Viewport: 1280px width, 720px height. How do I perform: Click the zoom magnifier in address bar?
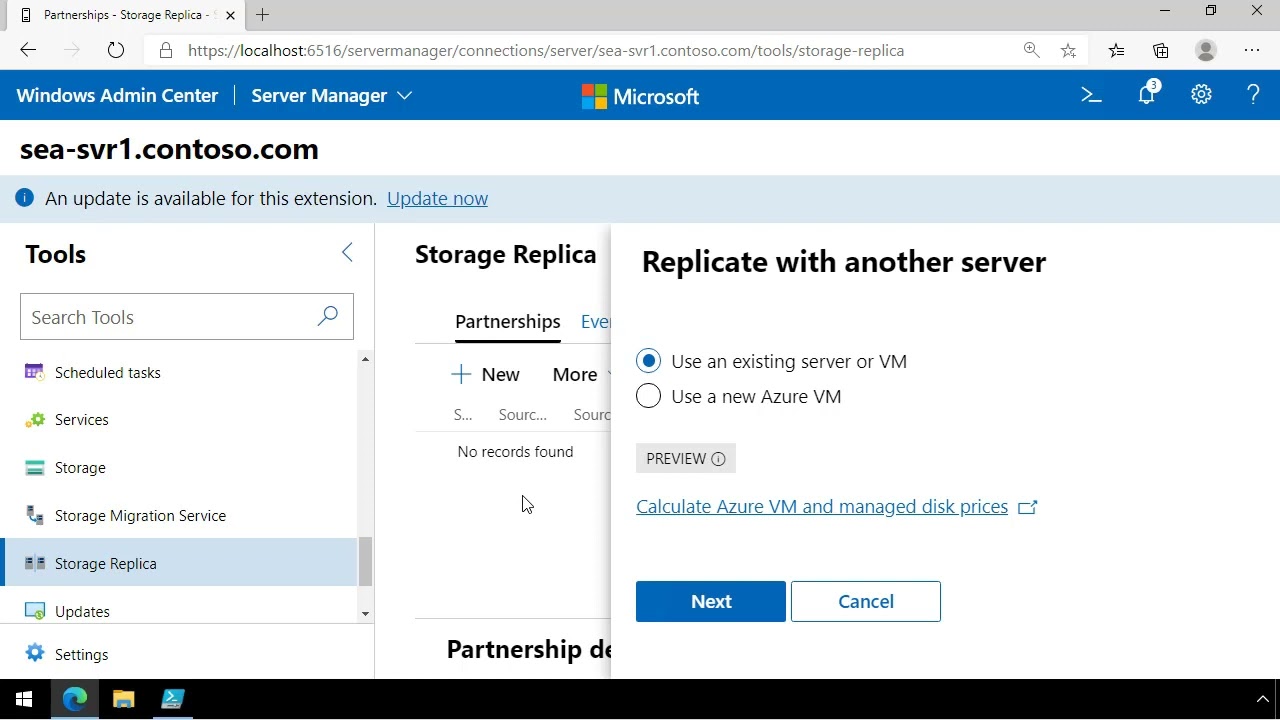1031,50
